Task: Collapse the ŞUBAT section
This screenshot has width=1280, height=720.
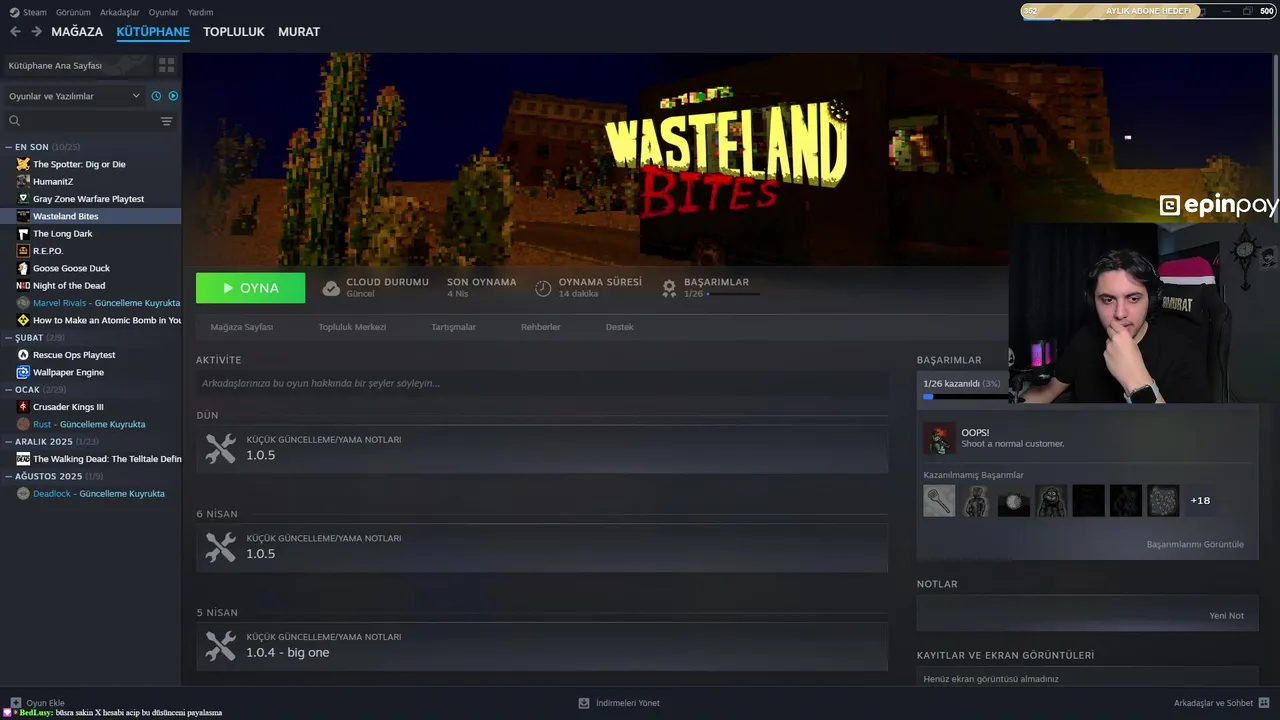Action: [9, 338]
